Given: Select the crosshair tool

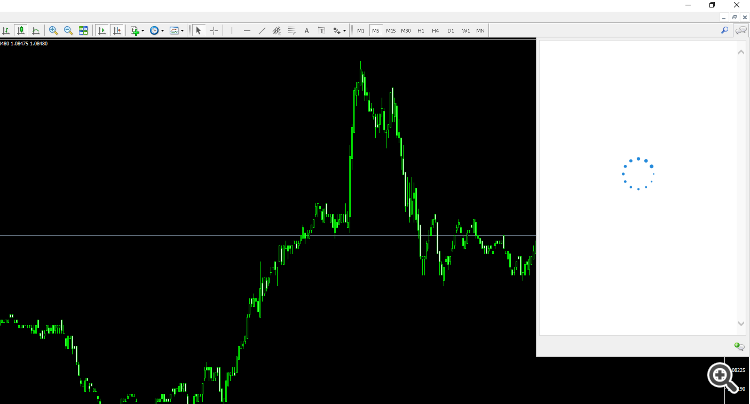Looking at the screenshot, I should (x=214, y=31).
